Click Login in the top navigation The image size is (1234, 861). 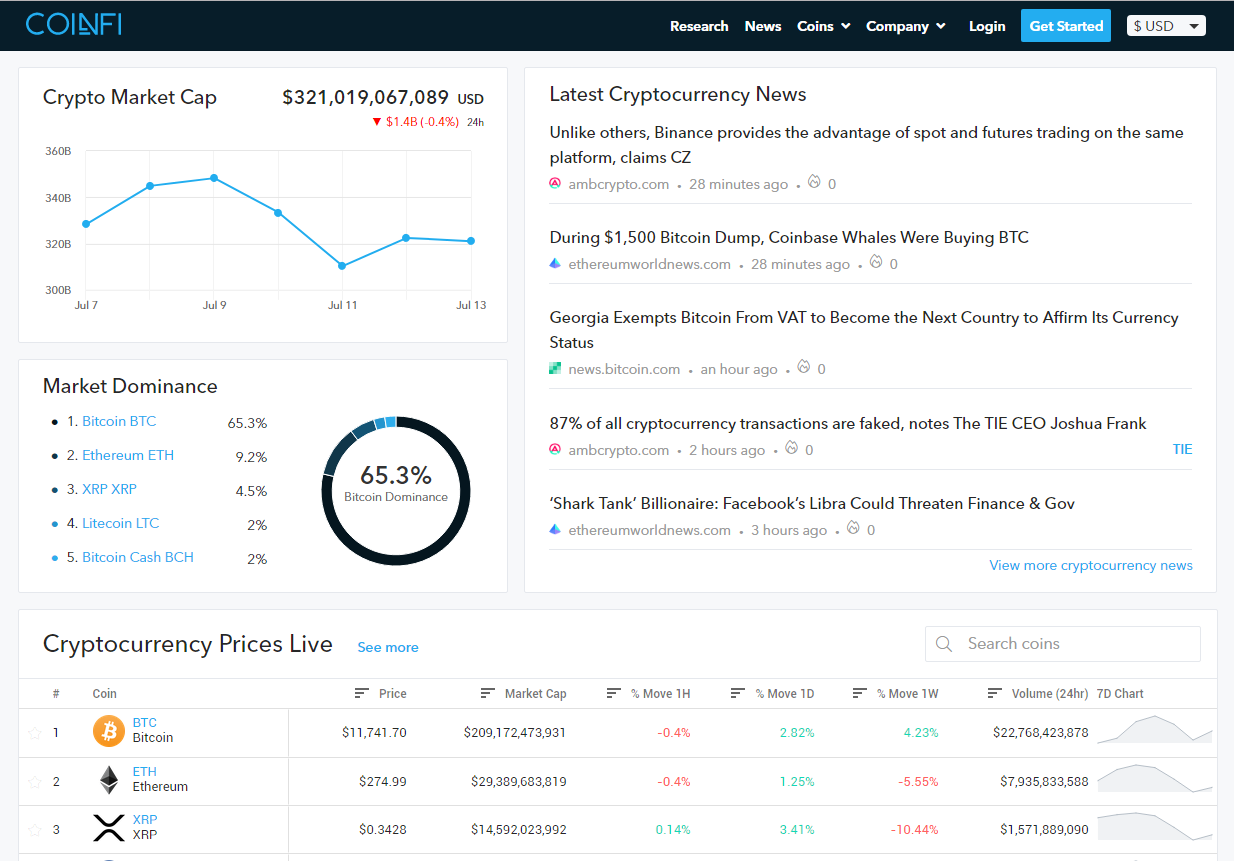pos(987,26)
